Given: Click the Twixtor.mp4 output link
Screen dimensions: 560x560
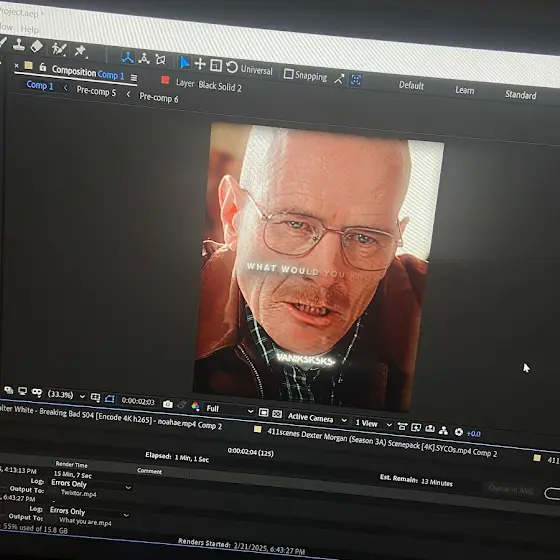Looking at the screenshot, I should [79, 493].
